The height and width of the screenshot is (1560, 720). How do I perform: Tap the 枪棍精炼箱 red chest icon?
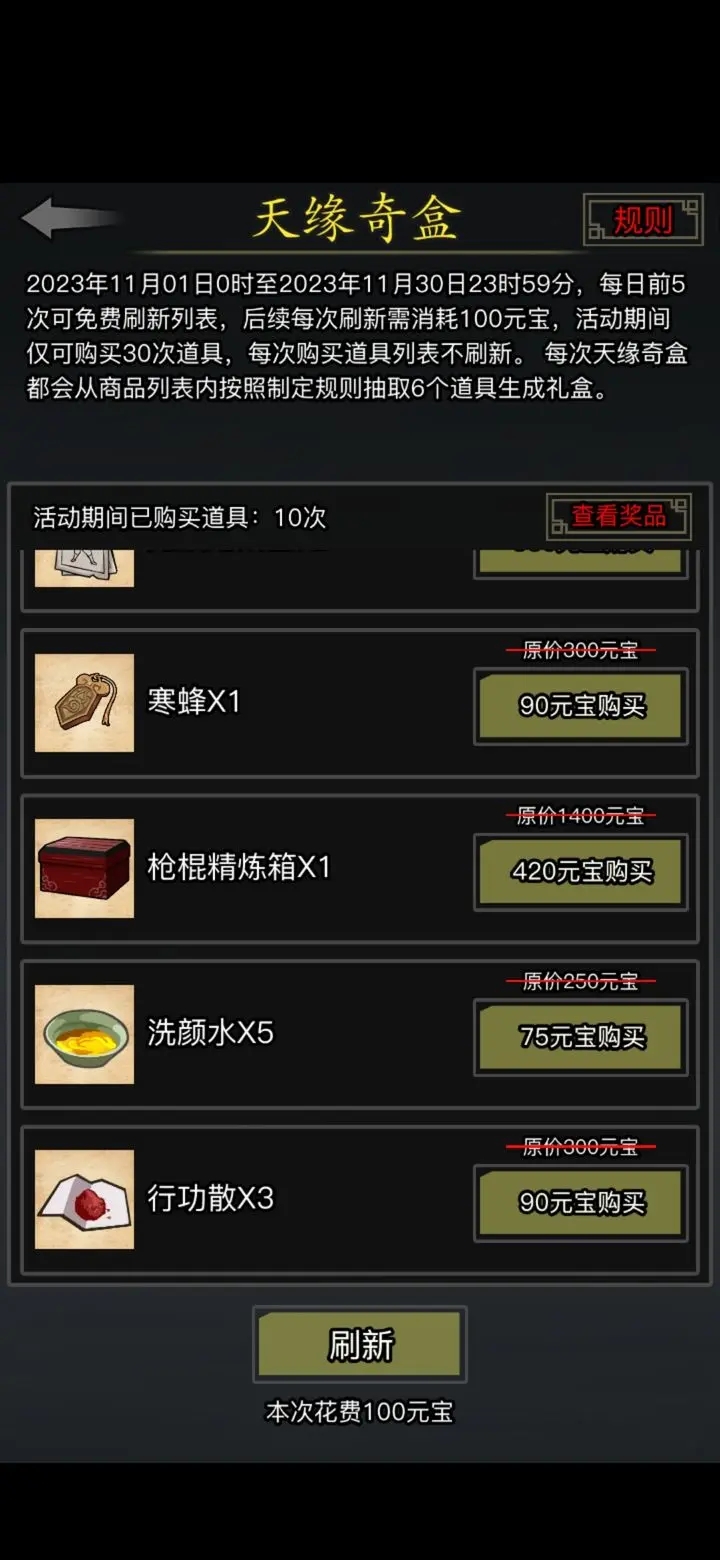tap(84, 868)
